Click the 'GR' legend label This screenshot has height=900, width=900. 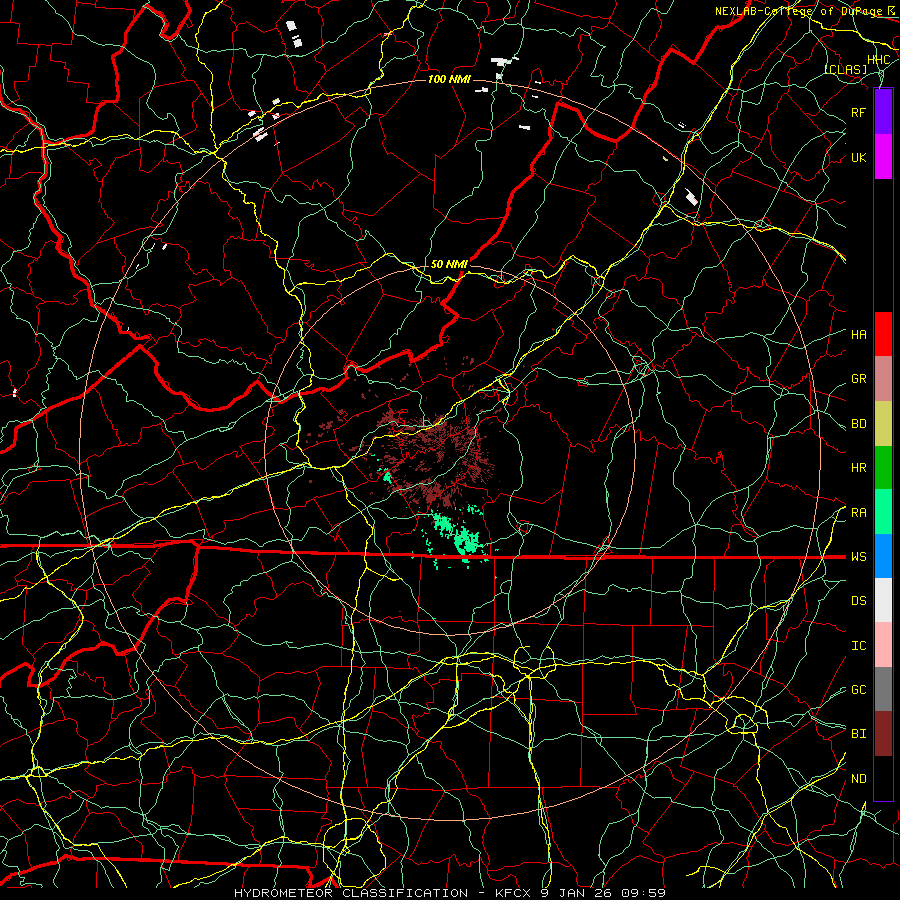[x=858, y=379]
